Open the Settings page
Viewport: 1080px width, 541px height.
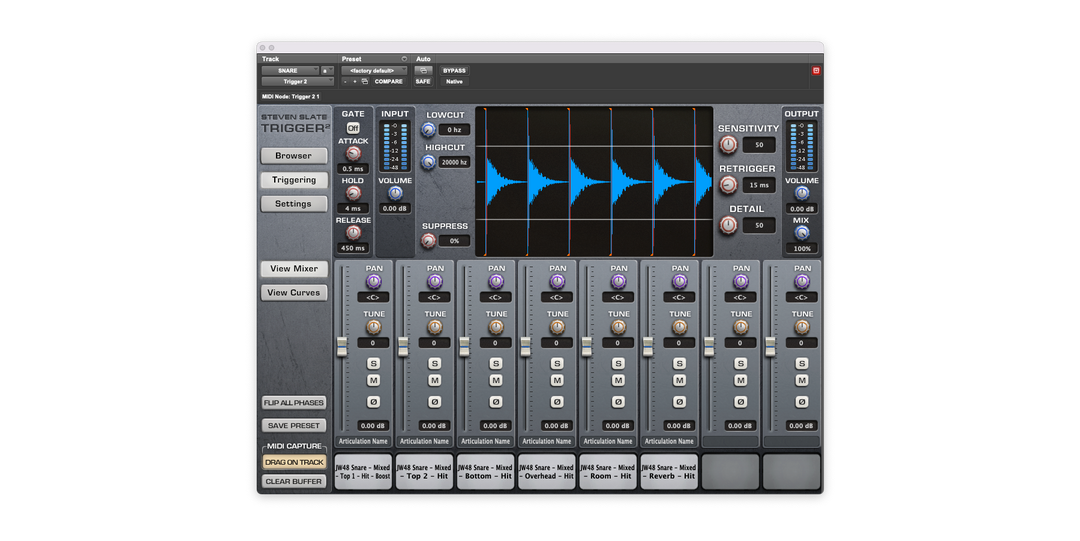293,204
